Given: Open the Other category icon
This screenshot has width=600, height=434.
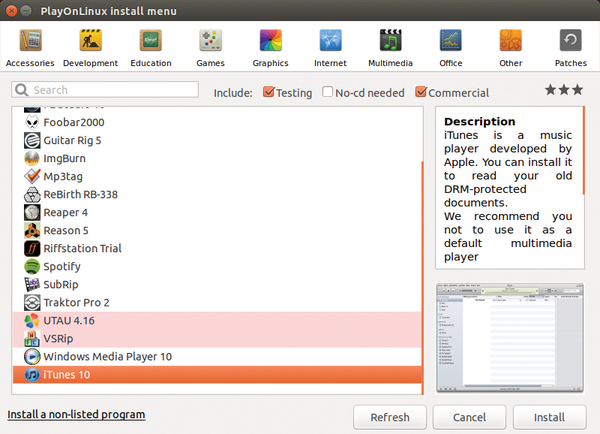Looking at the screenshot, I should pos(510,40).
